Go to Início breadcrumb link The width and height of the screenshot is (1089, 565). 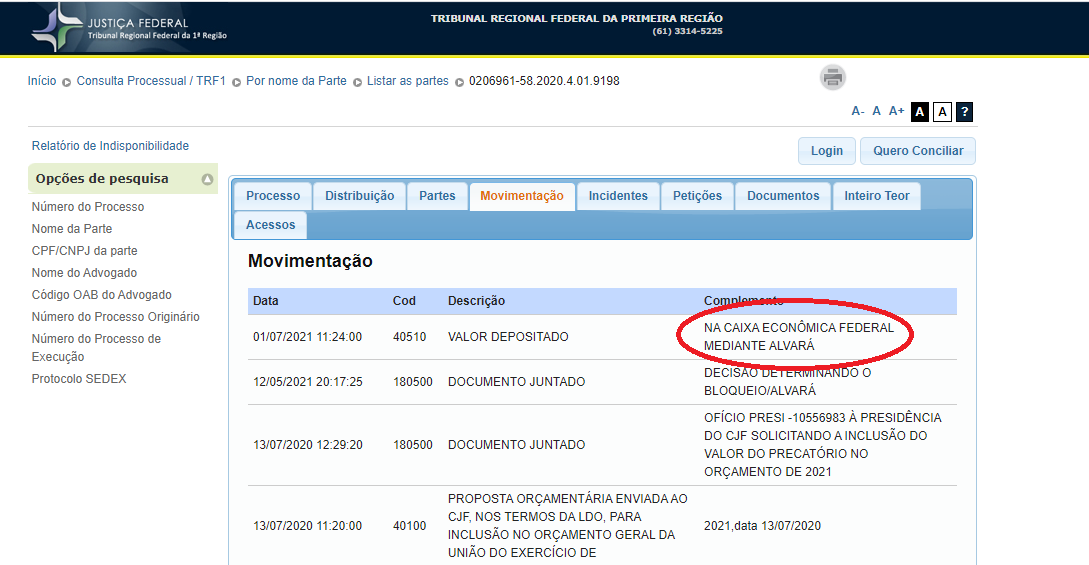coord(42,81)
